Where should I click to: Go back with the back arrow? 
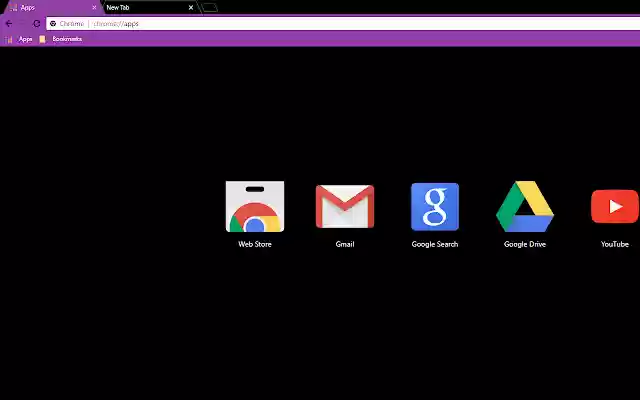pyautogui.click(x=9, y=24)
